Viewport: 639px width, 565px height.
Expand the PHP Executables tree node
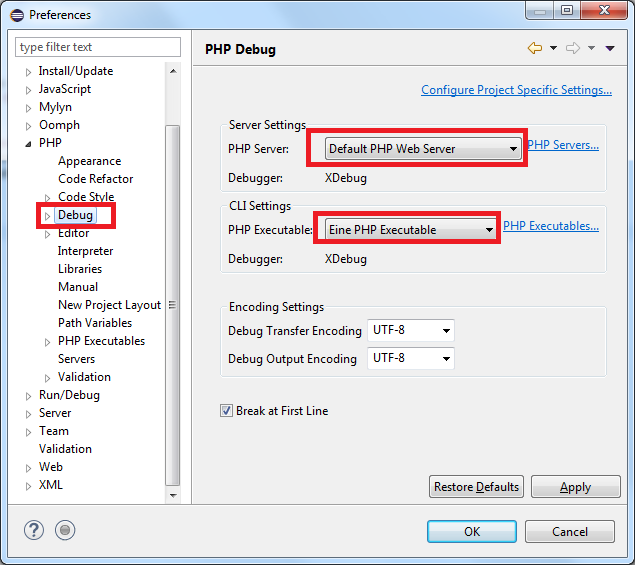47,342
